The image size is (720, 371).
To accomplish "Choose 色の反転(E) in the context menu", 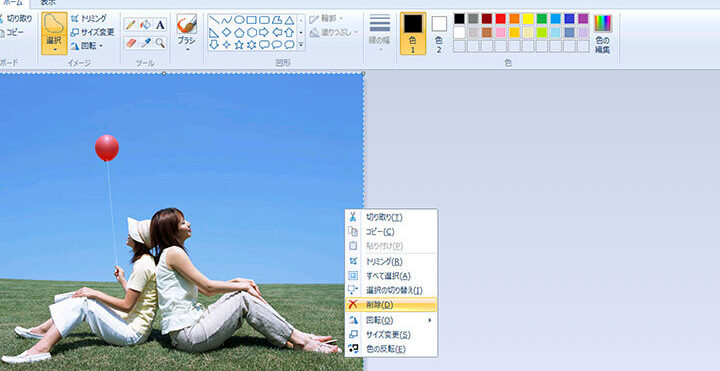I will tap(391, 349).
